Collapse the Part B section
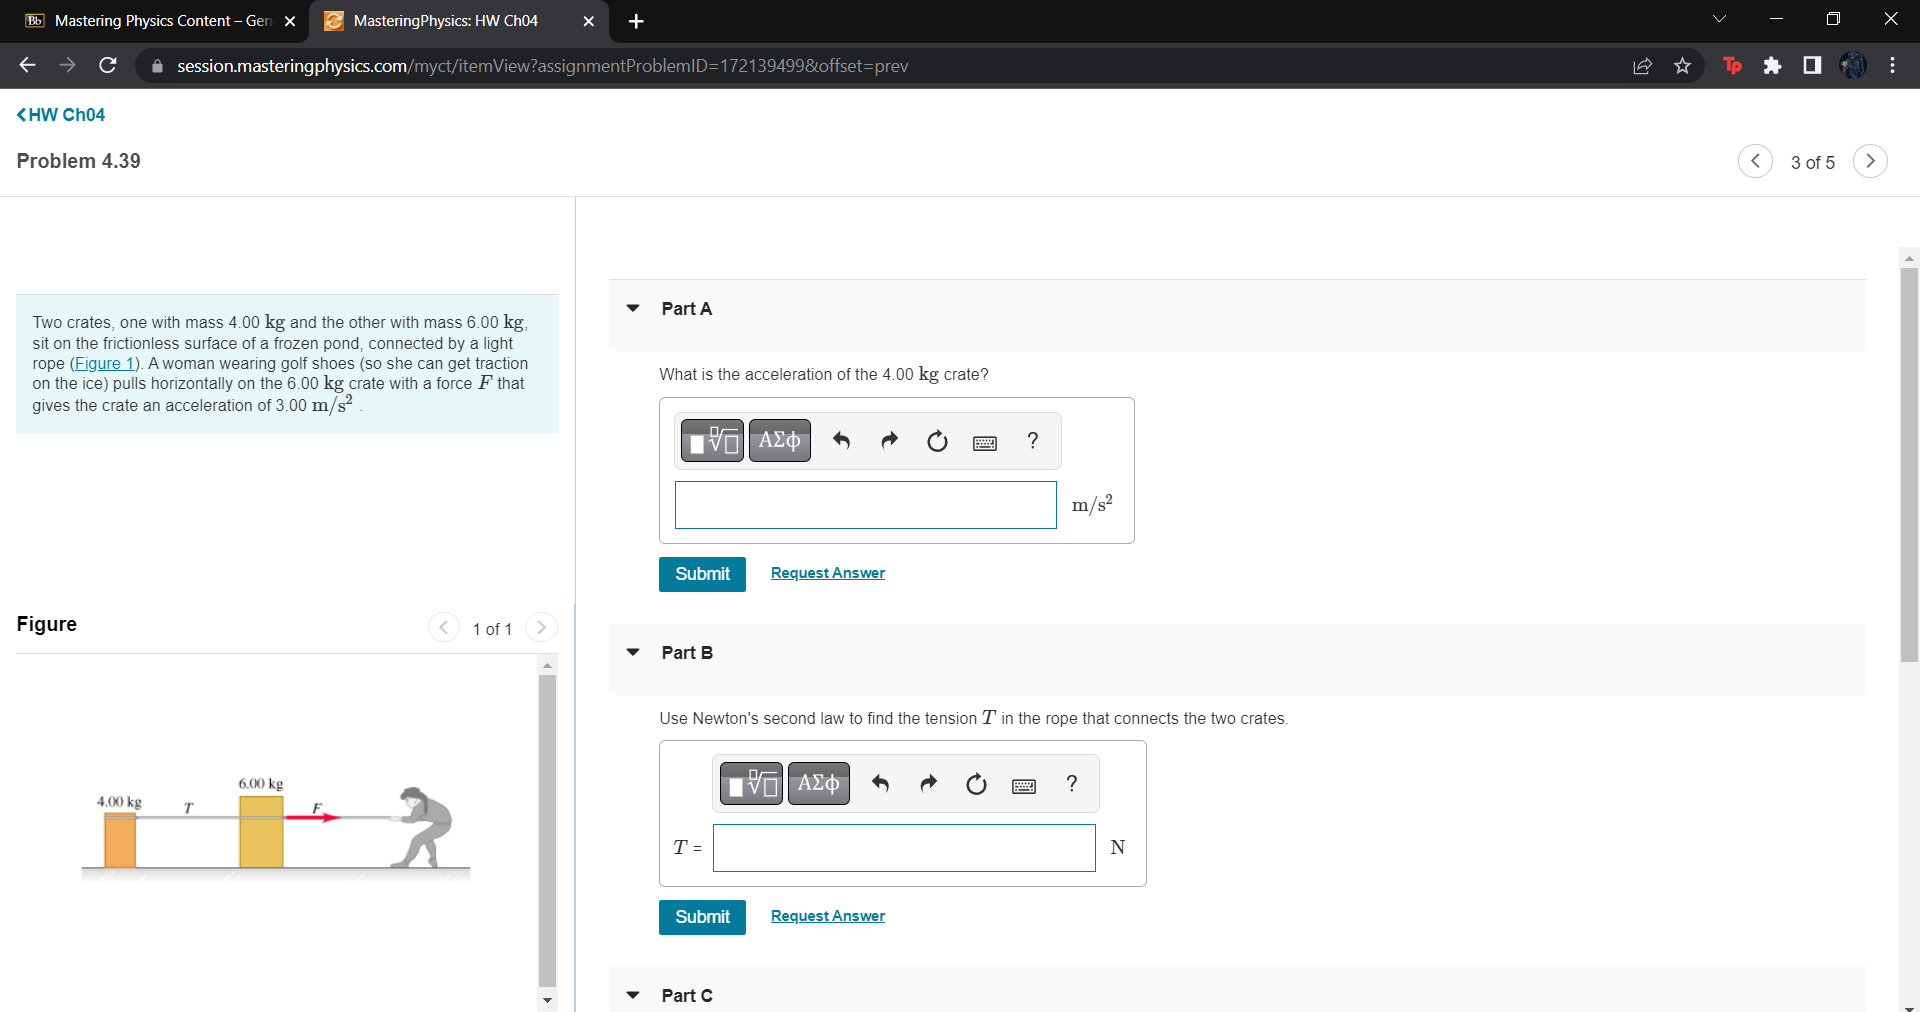Image resolution: width=1920 pixels, height=1012 pixels. point(632,652)
